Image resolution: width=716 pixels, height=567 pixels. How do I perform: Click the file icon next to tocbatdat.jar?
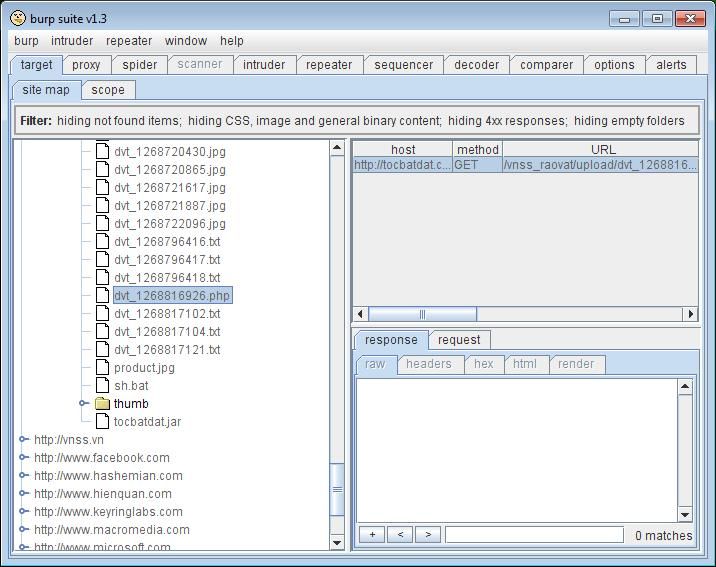coord(102,422)
